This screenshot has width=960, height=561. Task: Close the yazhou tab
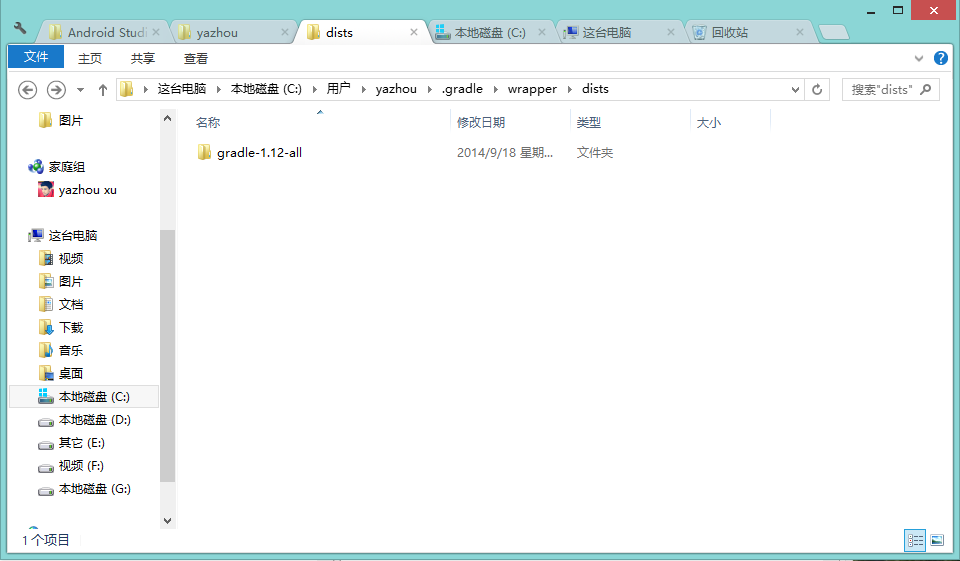[285, 32]
